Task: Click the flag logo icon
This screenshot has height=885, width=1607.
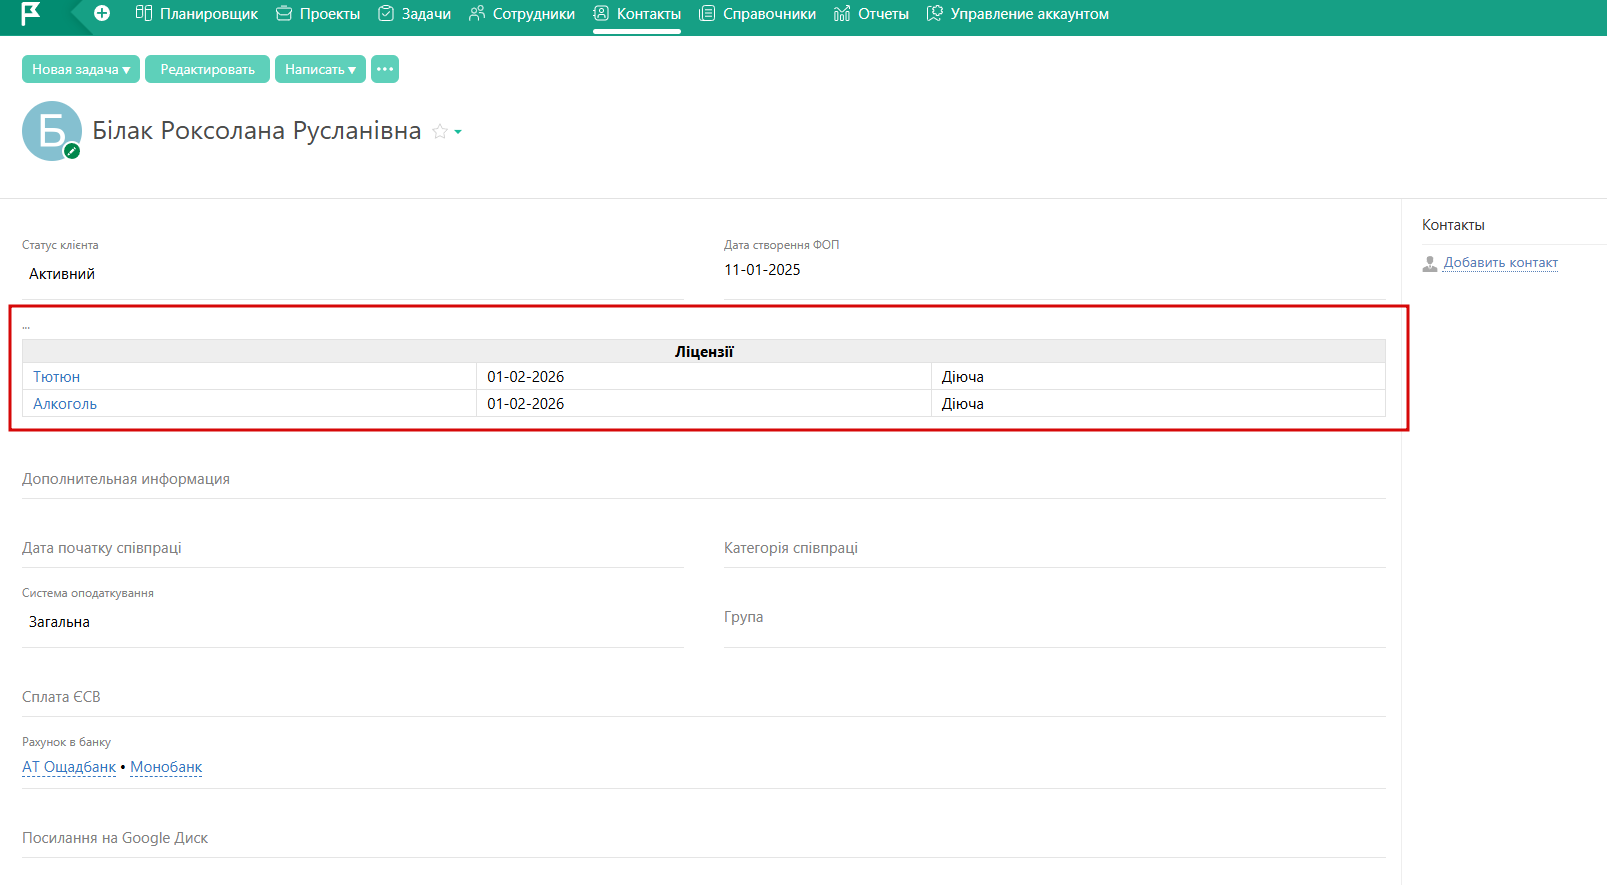Action: coord(31,14)
